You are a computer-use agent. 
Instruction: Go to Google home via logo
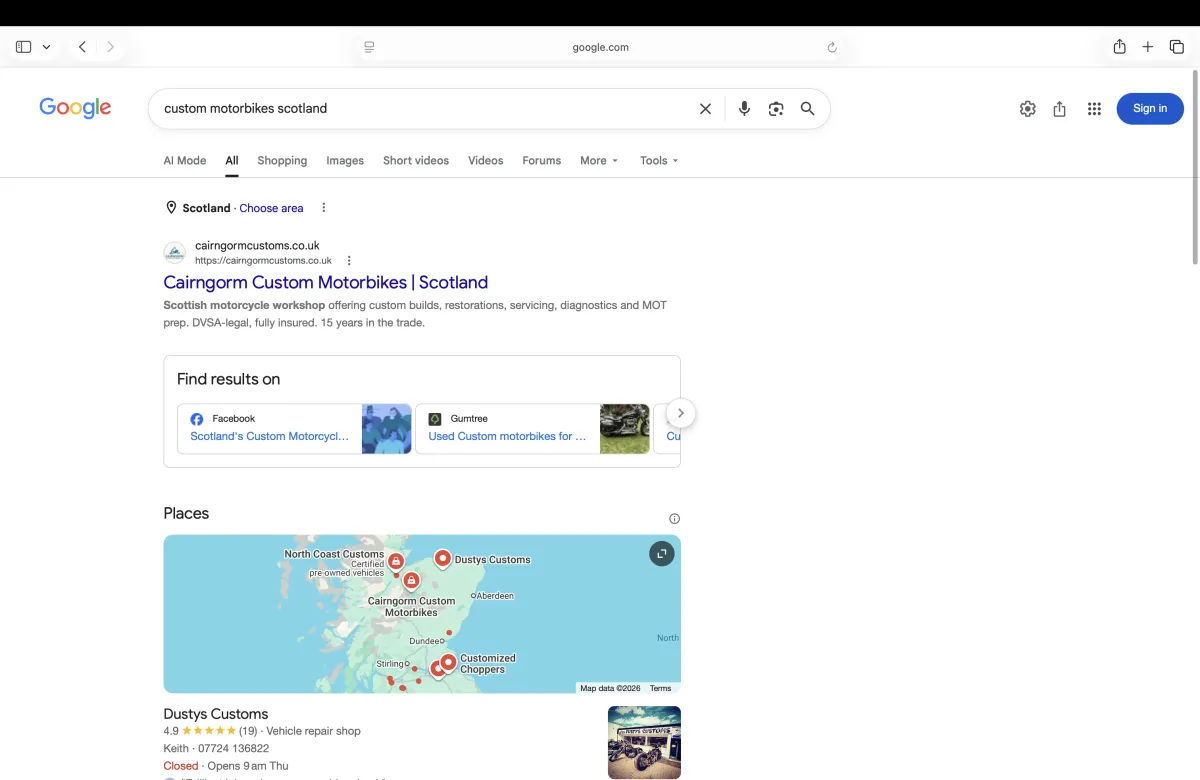coord(75,108)
